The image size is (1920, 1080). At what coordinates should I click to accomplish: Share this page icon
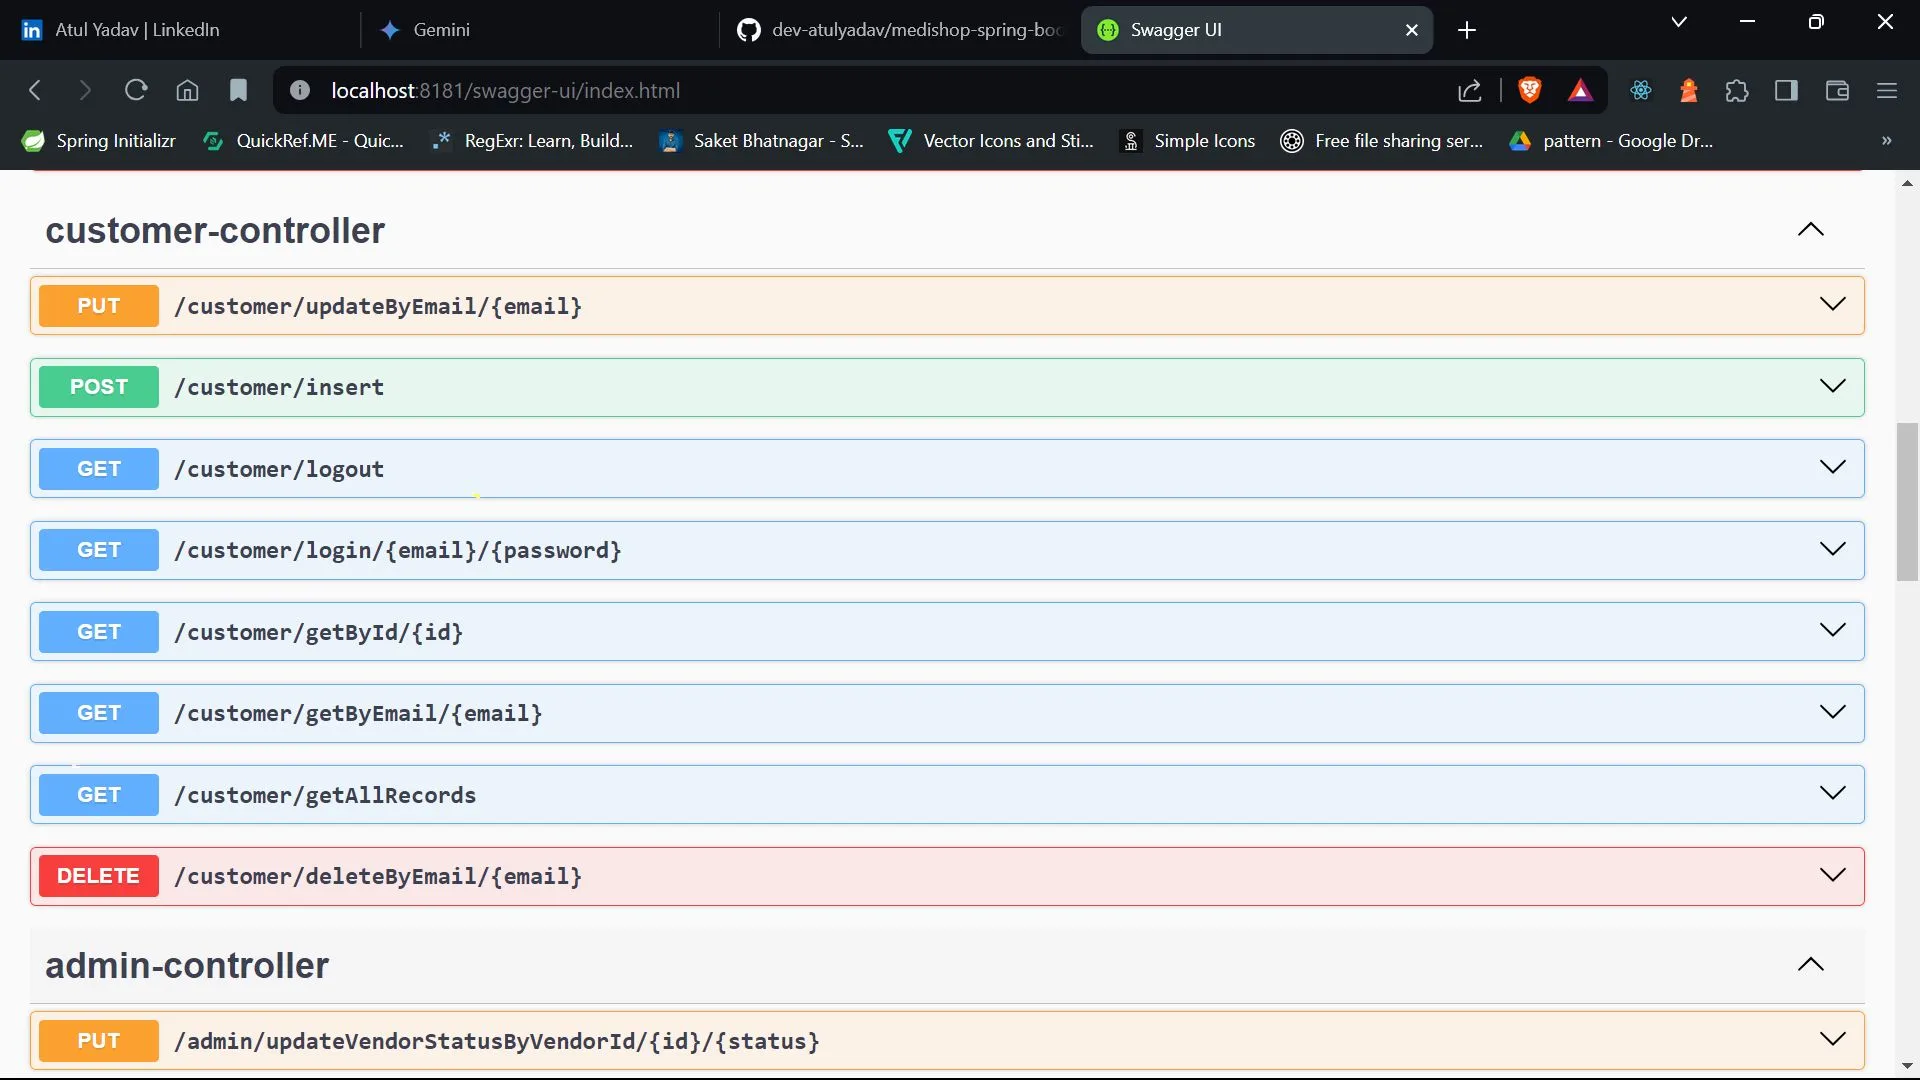(1469, 91)
